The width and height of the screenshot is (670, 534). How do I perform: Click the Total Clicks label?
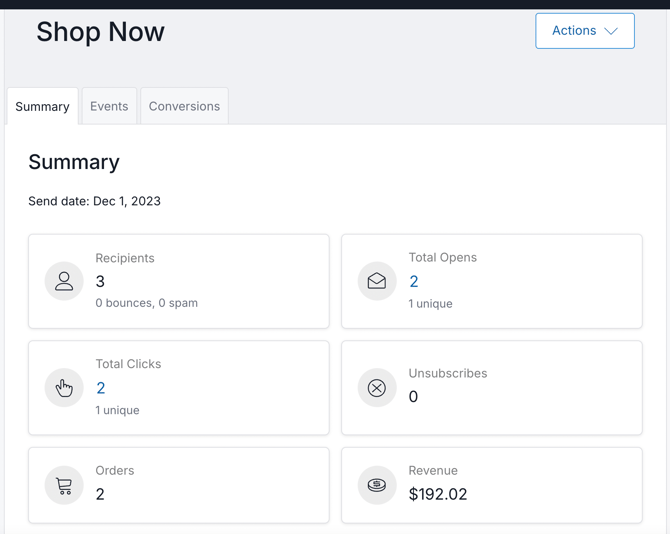pos(128,364)
